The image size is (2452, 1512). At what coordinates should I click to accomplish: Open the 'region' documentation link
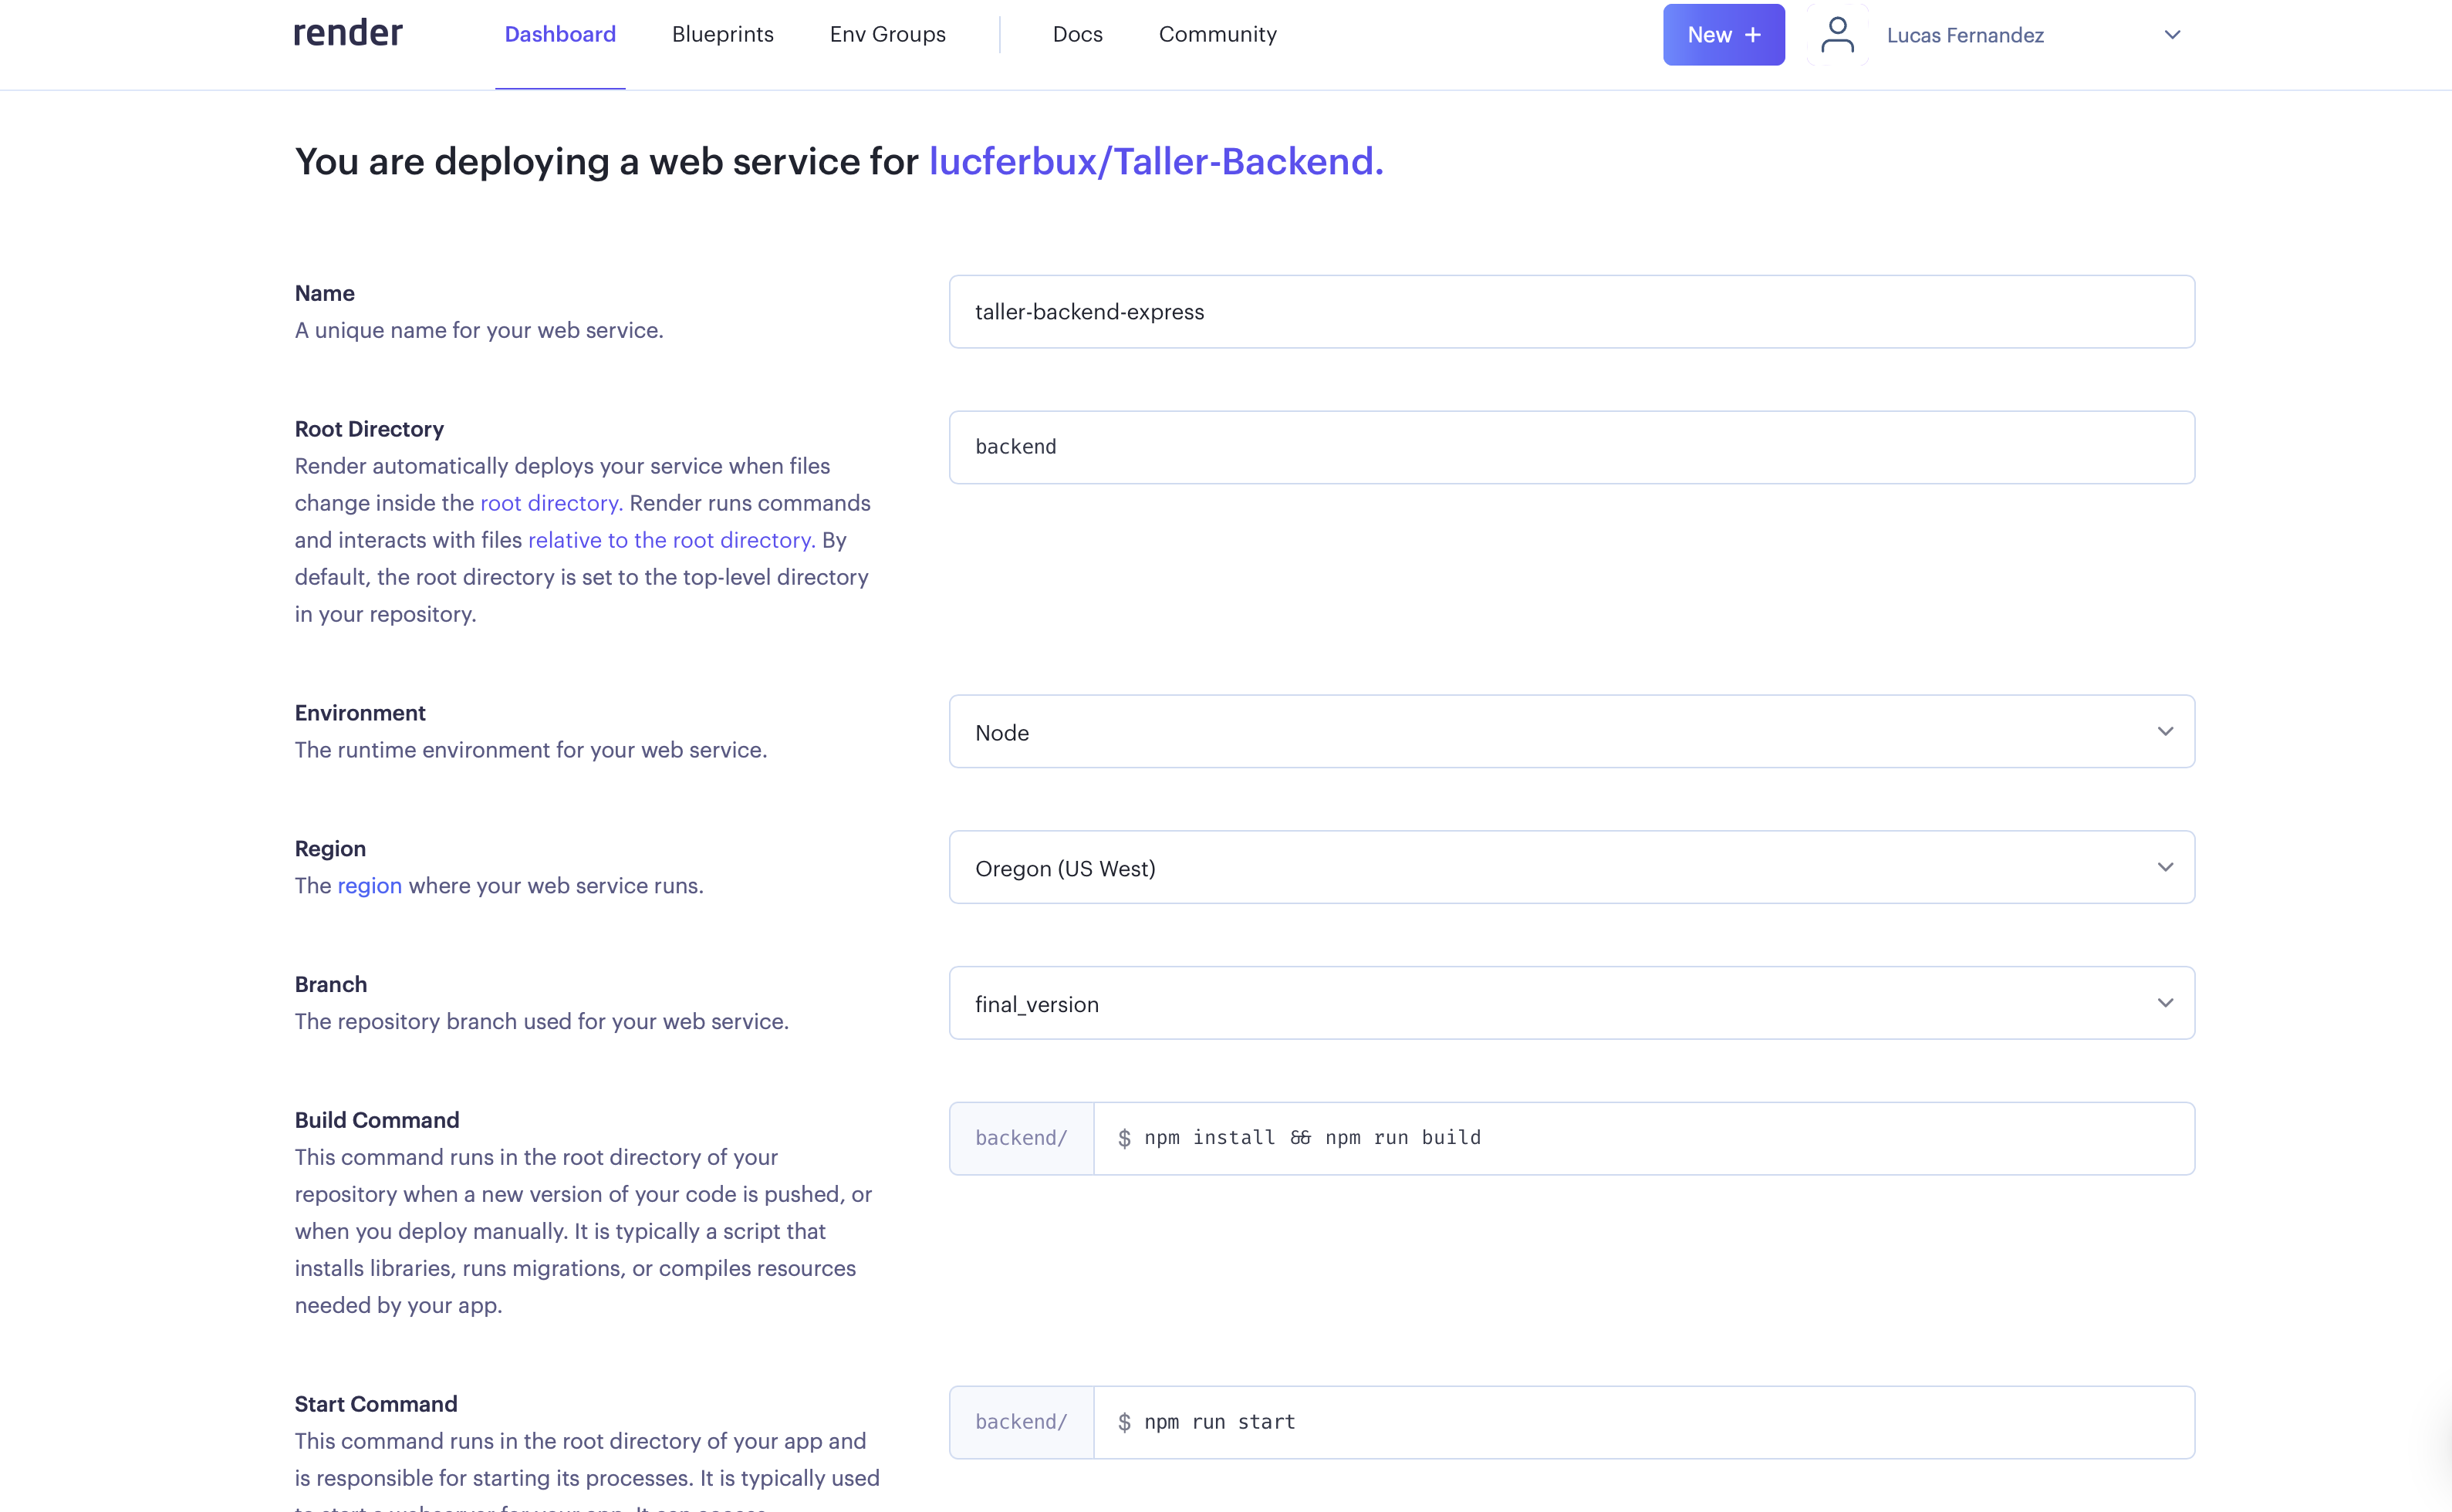369,886
